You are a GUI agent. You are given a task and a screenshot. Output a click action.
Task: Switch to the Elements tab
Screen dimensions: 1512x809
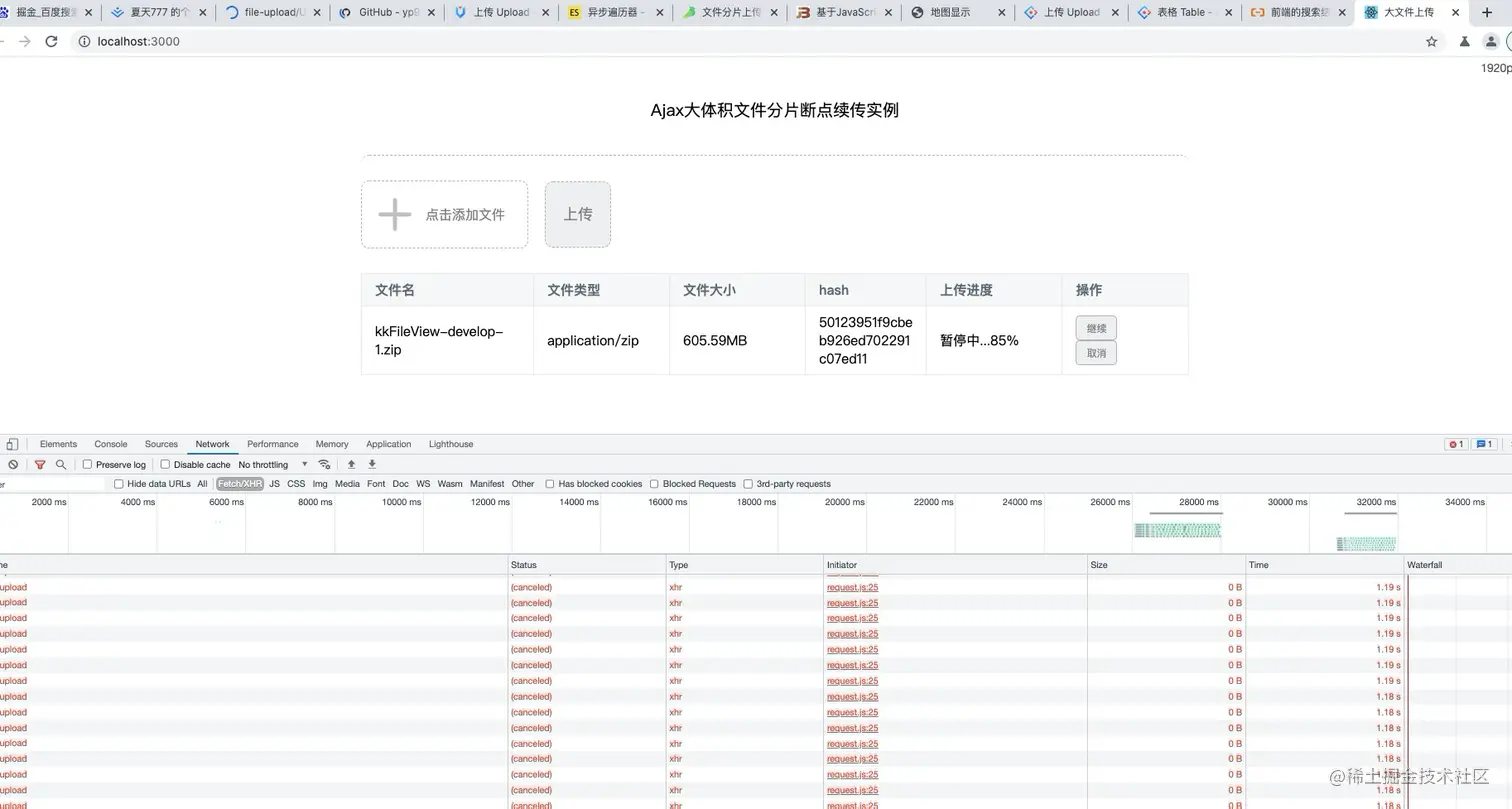pos(58,445)
